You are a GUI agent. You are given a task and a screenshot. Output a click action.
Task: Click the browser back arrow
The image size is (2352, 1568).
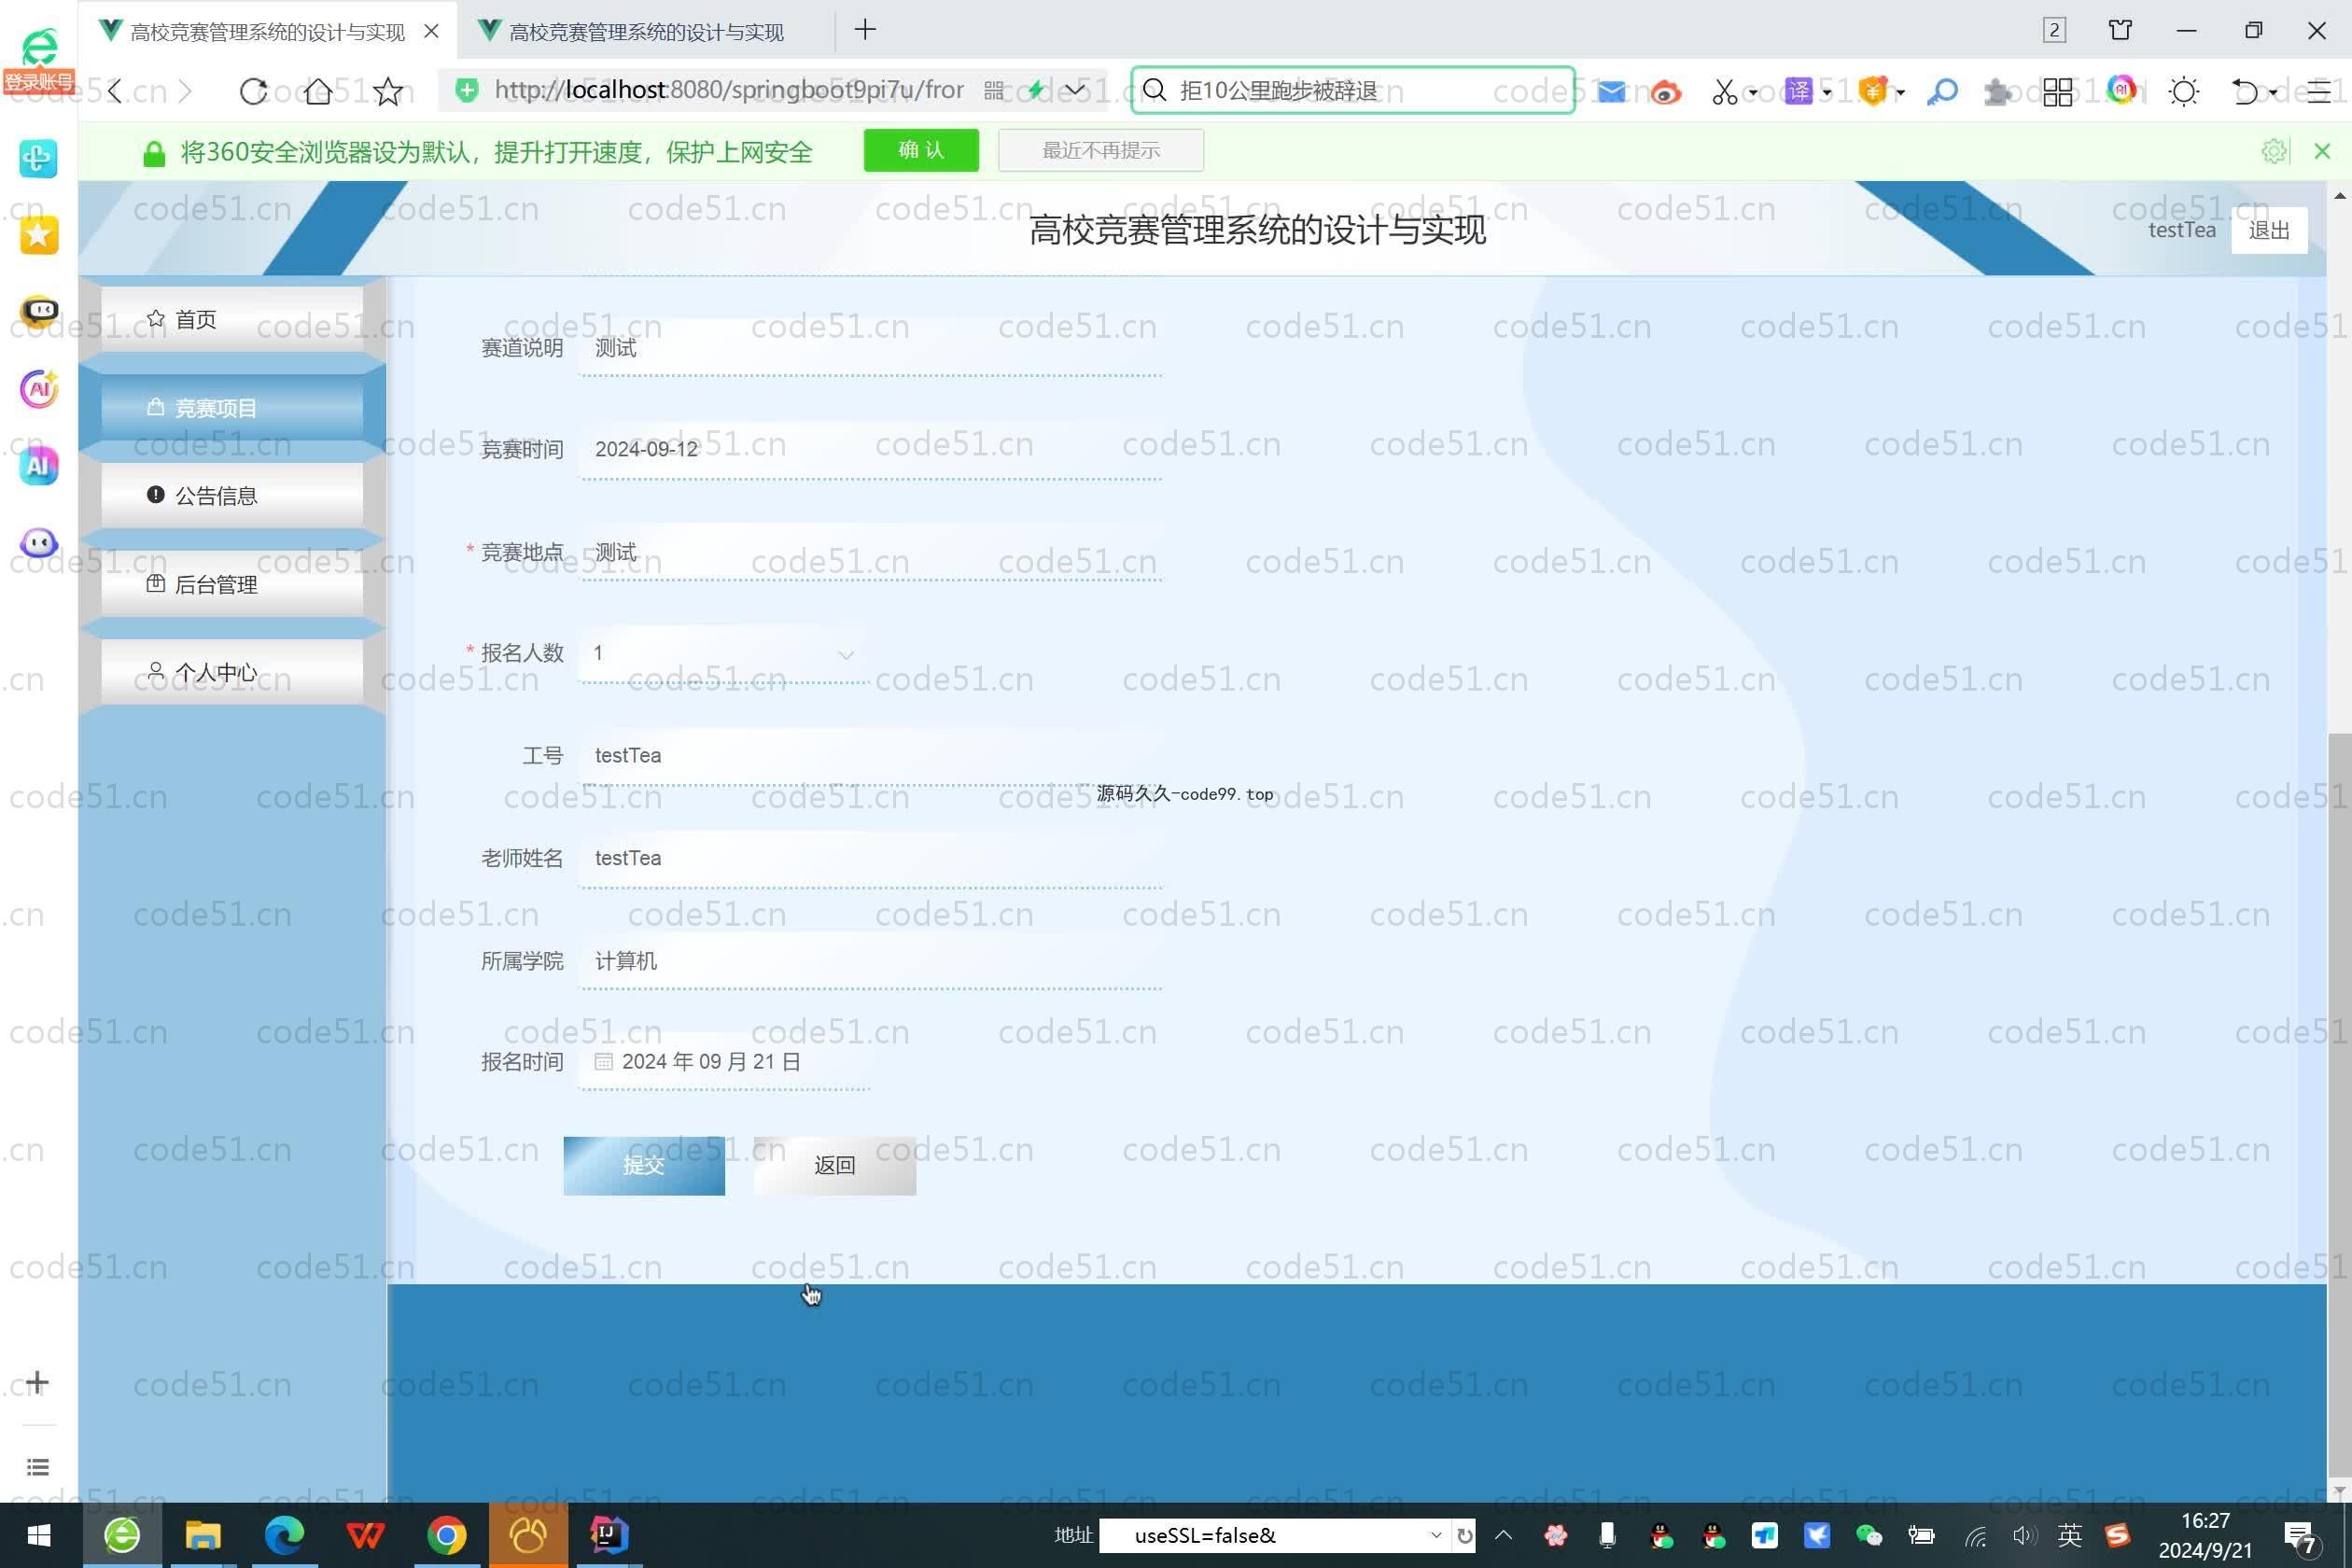(116, 91)
